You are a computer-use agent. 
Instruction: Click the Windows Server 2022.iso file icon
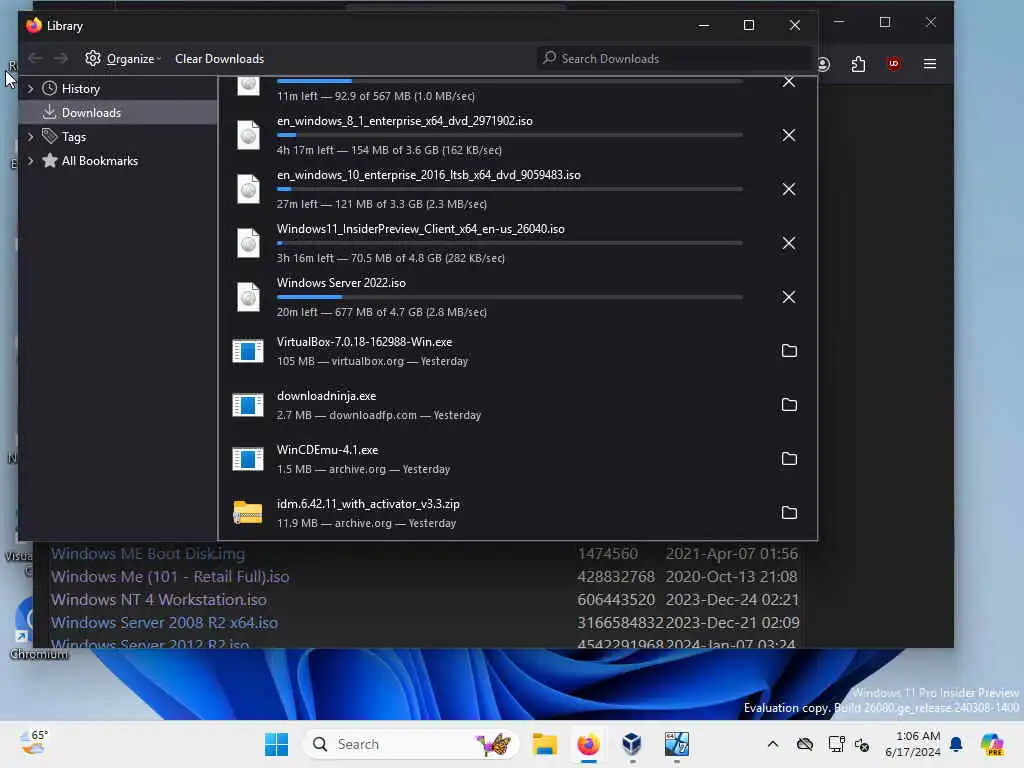248,297
